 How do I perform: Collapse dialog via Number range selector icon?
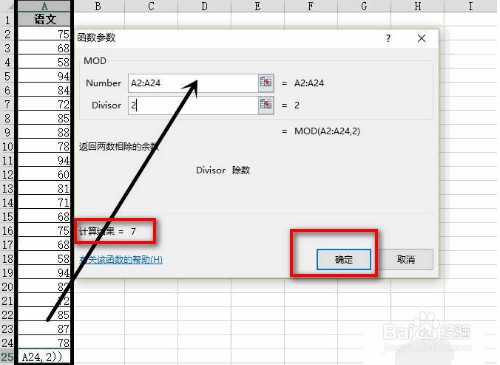click(x=266, y=83)
